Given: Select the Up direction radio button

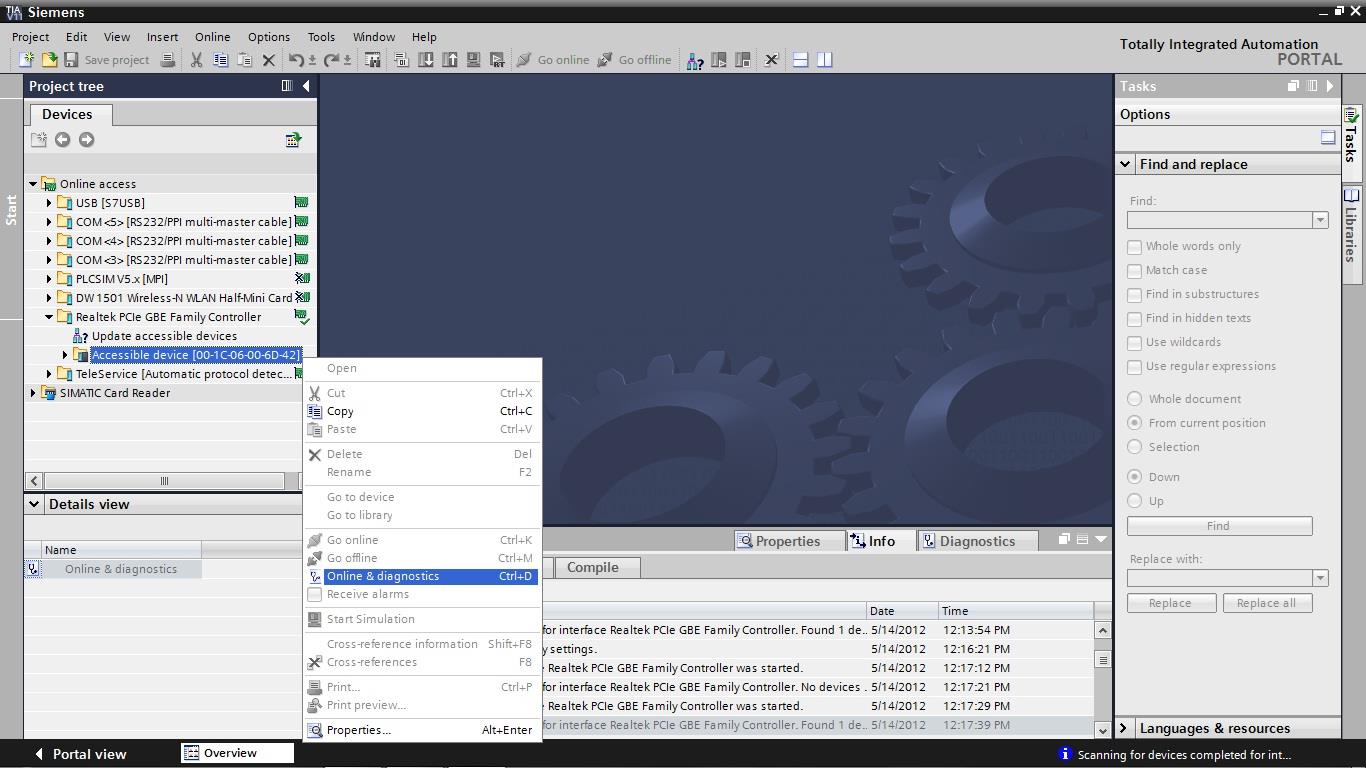Looking at the screenshot, I should (1134, 501).
